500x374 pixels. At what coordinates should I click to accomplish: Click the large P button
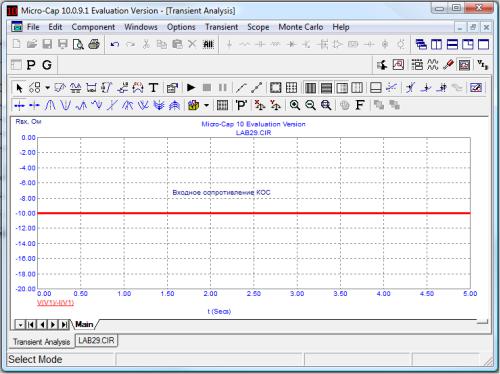pos(31,65)
